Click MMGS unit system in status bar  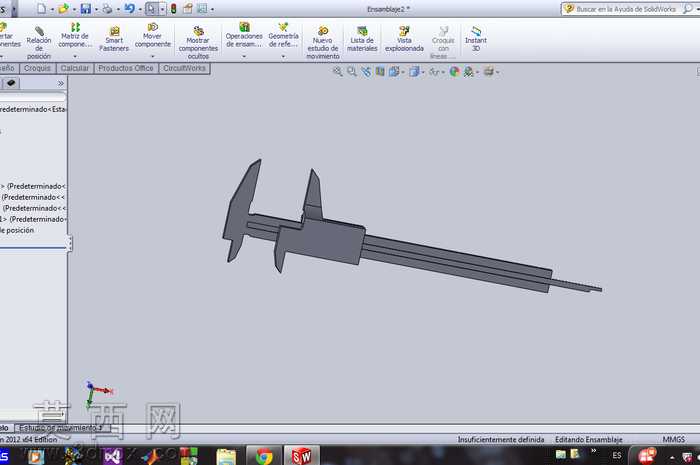(x=673, y=440)
